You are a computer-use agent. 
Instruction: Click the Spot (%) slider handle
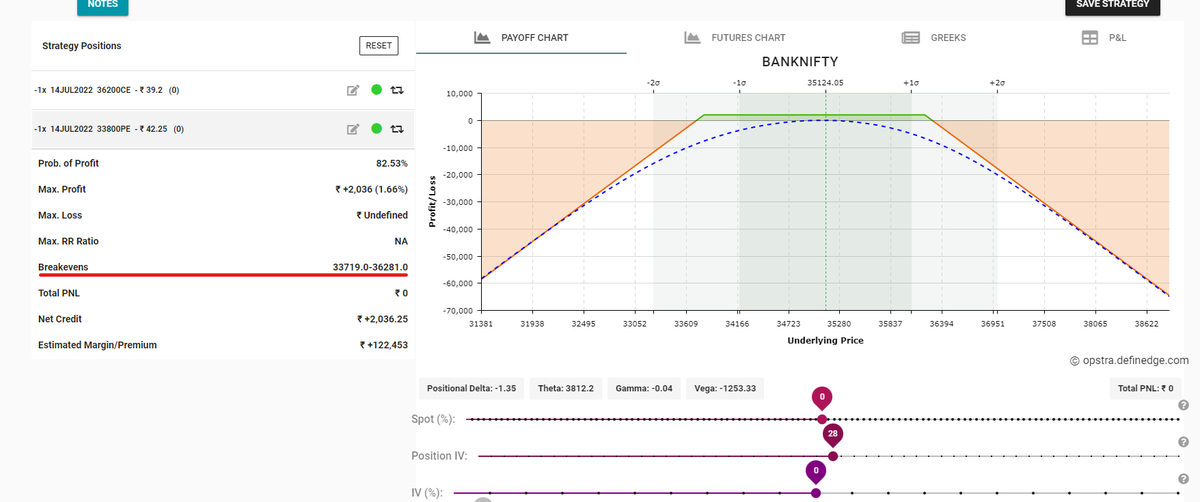click(x=822, y=419)
